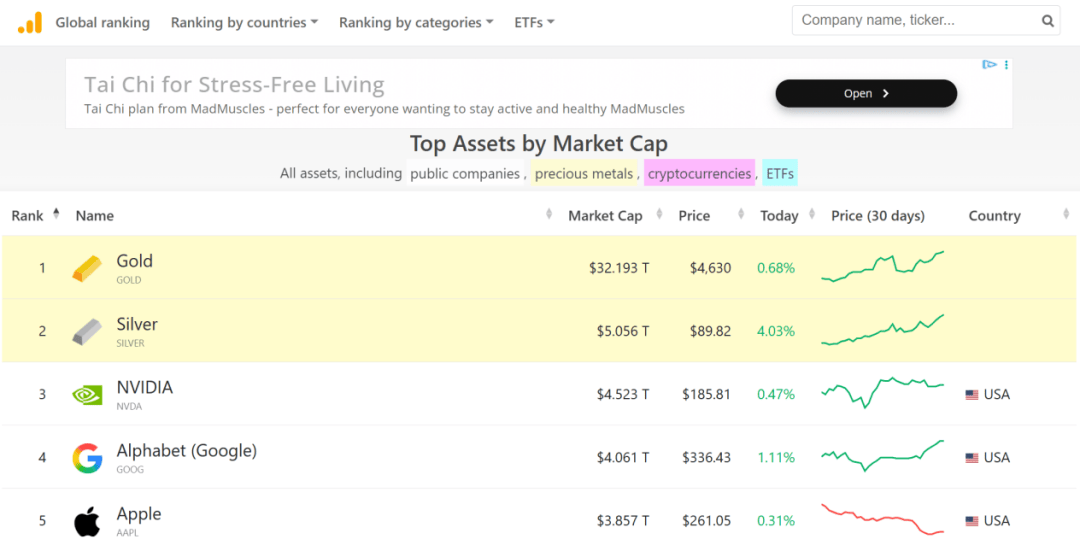Focus the company name search field
The width and height of the screenshot is (1080, 545).
[x=915, y=21]
